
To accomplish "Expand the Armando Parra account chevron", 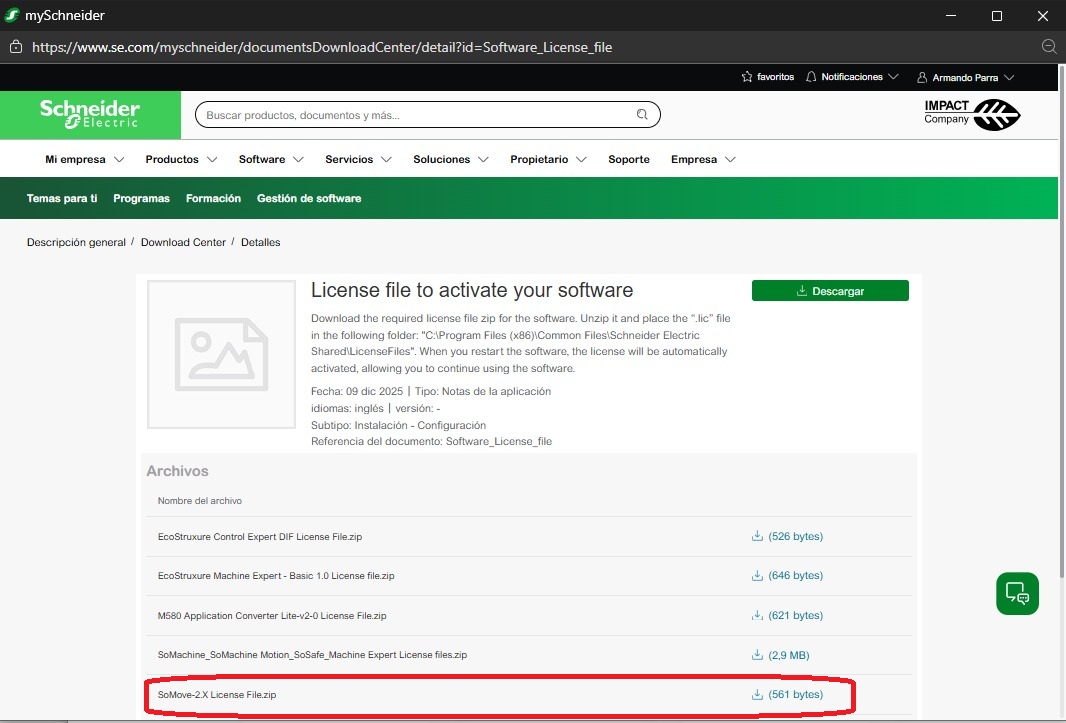I will tap(1009, 78).
